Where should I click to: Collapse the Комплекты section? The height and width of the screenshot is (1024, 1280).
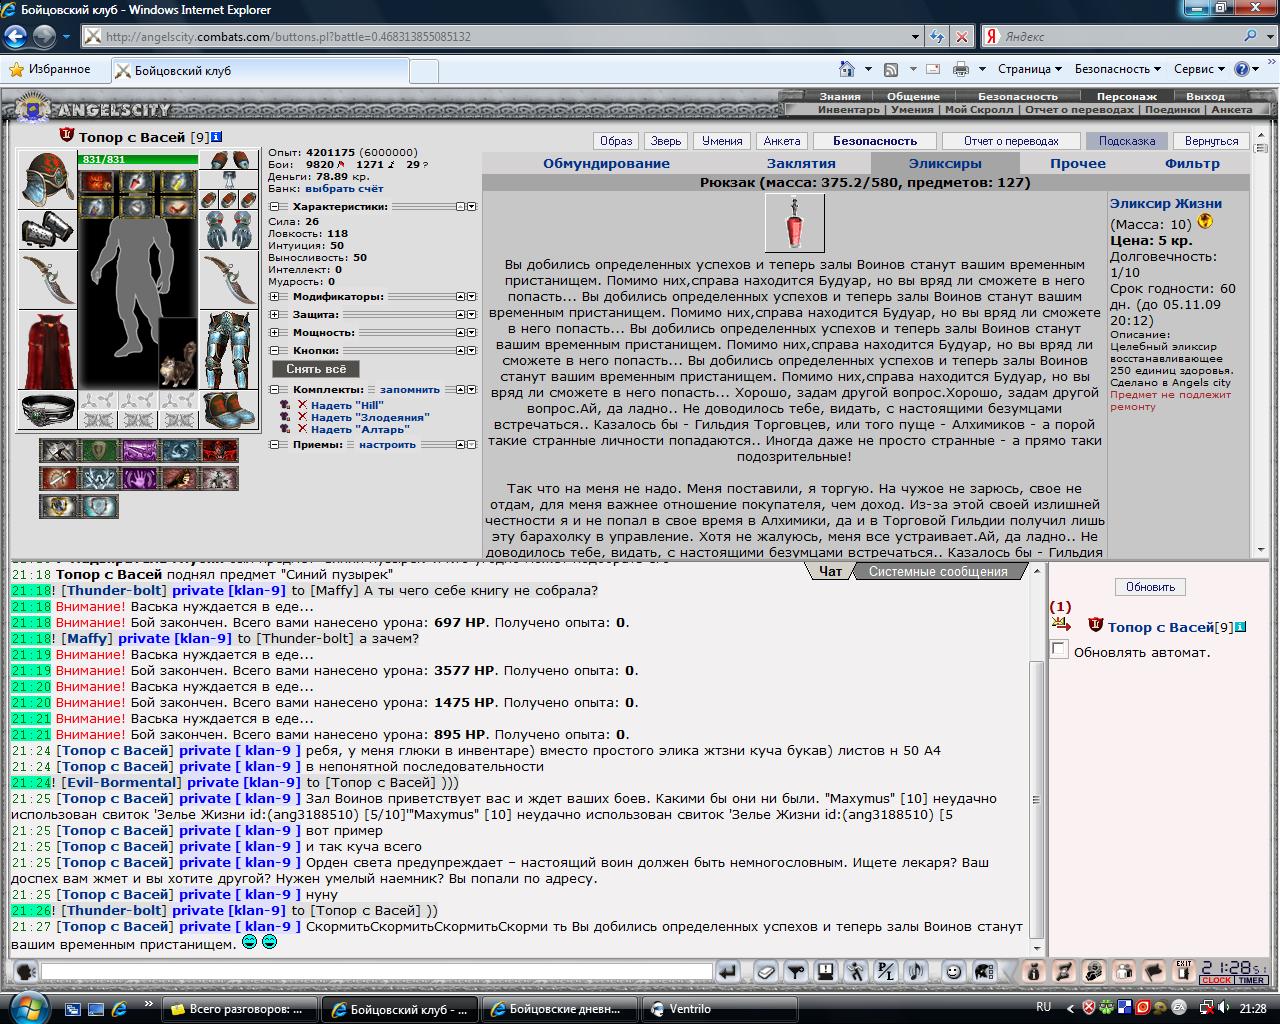click(x=275, y=390)
